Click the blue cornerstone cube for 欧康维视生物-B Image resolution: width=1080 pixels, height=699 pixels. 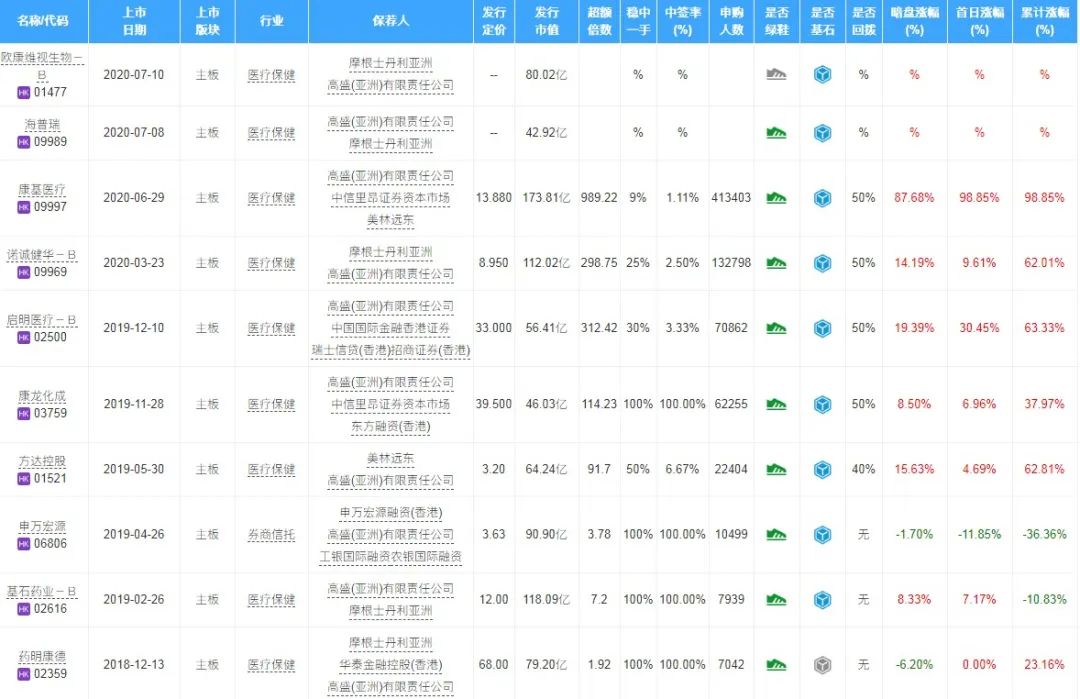coord(822,74)
